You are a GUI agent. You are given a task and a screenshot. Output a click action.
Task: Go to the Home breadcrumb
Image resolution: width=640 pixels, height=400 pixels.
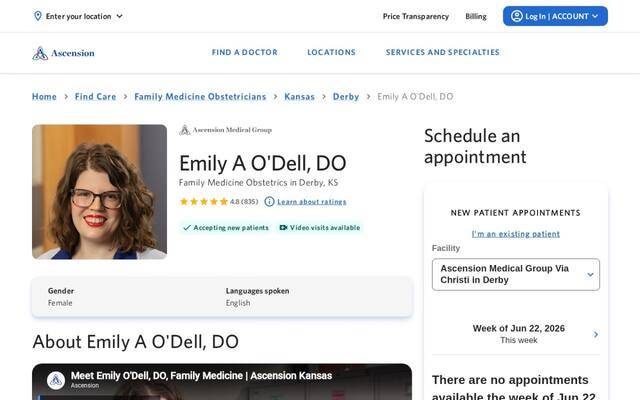tap(44, 97)
